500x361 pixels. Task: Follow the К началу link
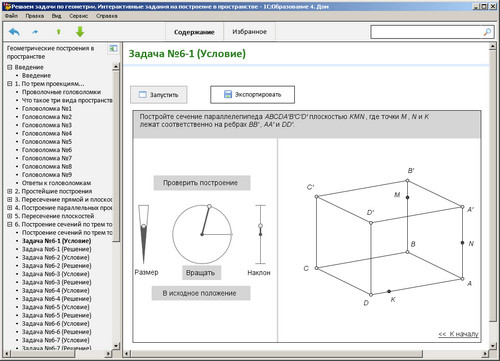pyautogui.click(x=459, y=334)
